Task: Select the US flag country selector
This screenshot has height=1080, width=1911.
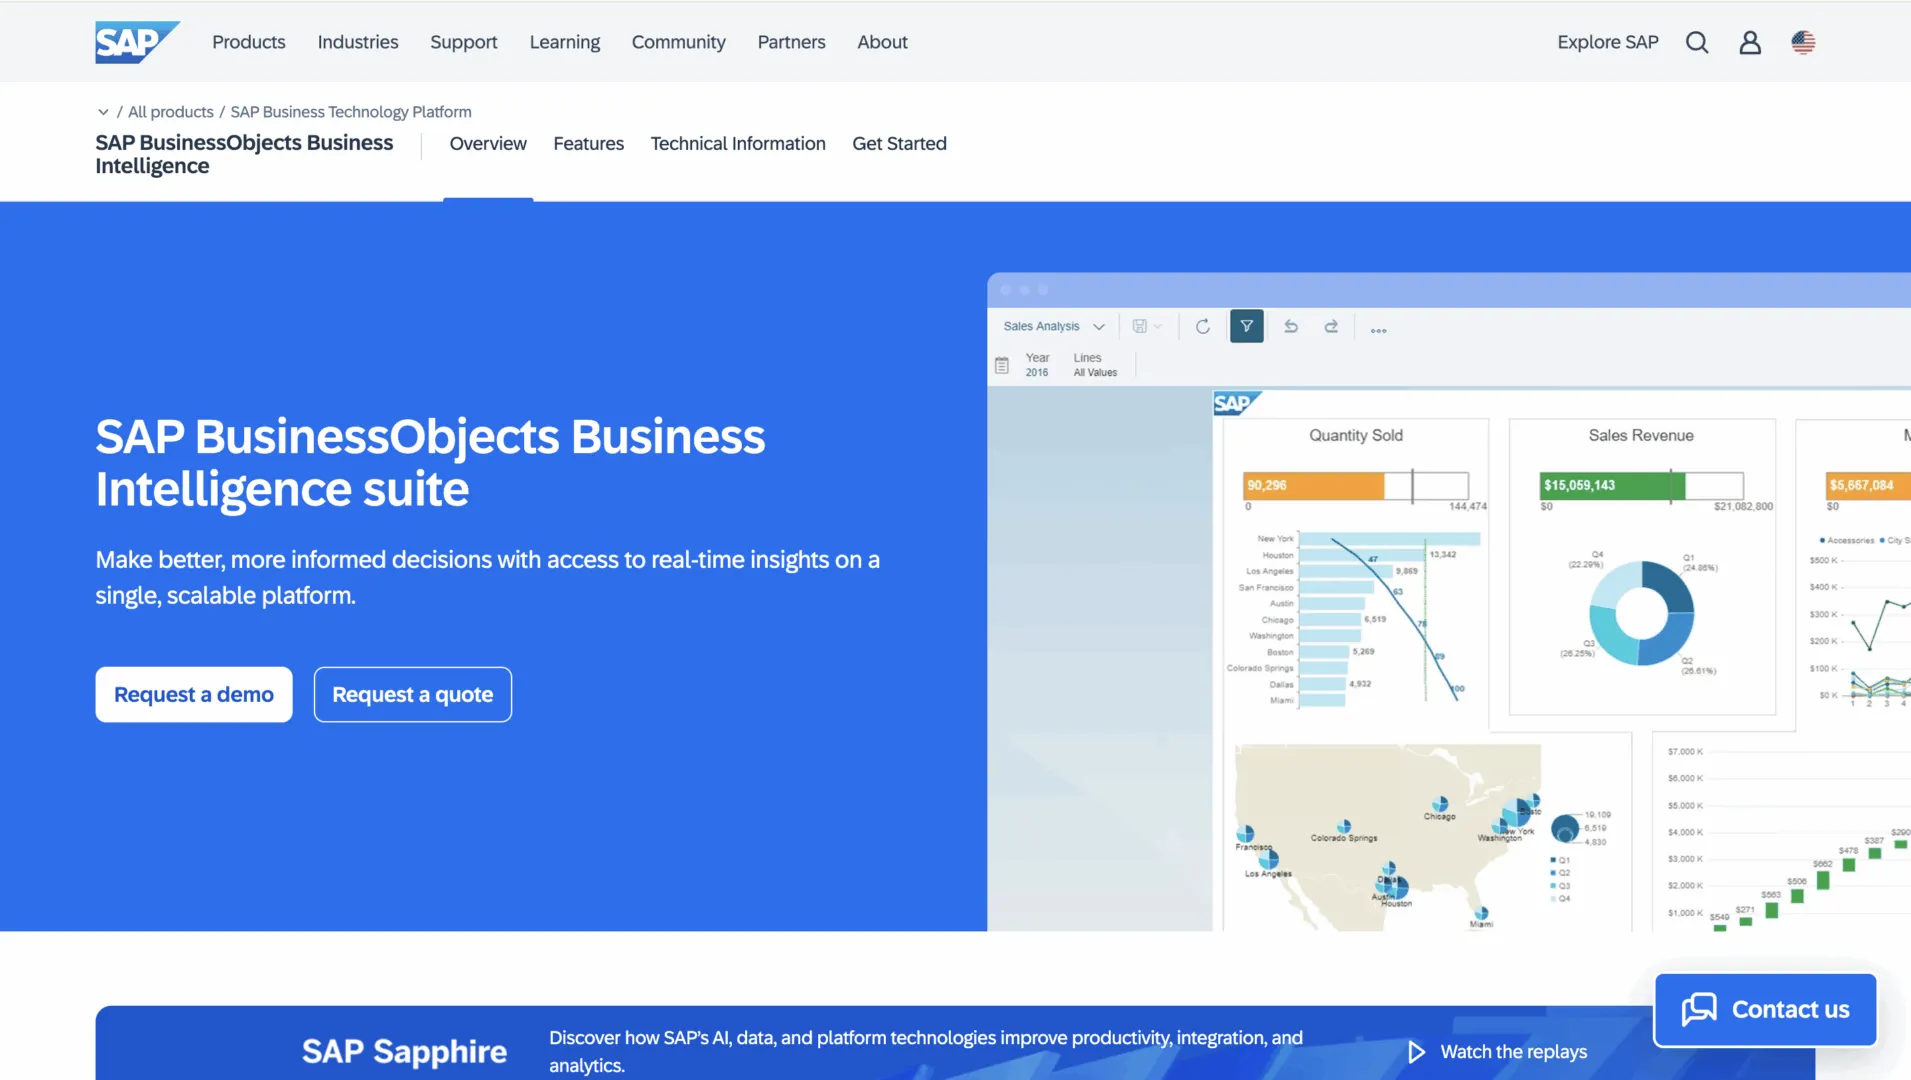Action: (1803, 42)
